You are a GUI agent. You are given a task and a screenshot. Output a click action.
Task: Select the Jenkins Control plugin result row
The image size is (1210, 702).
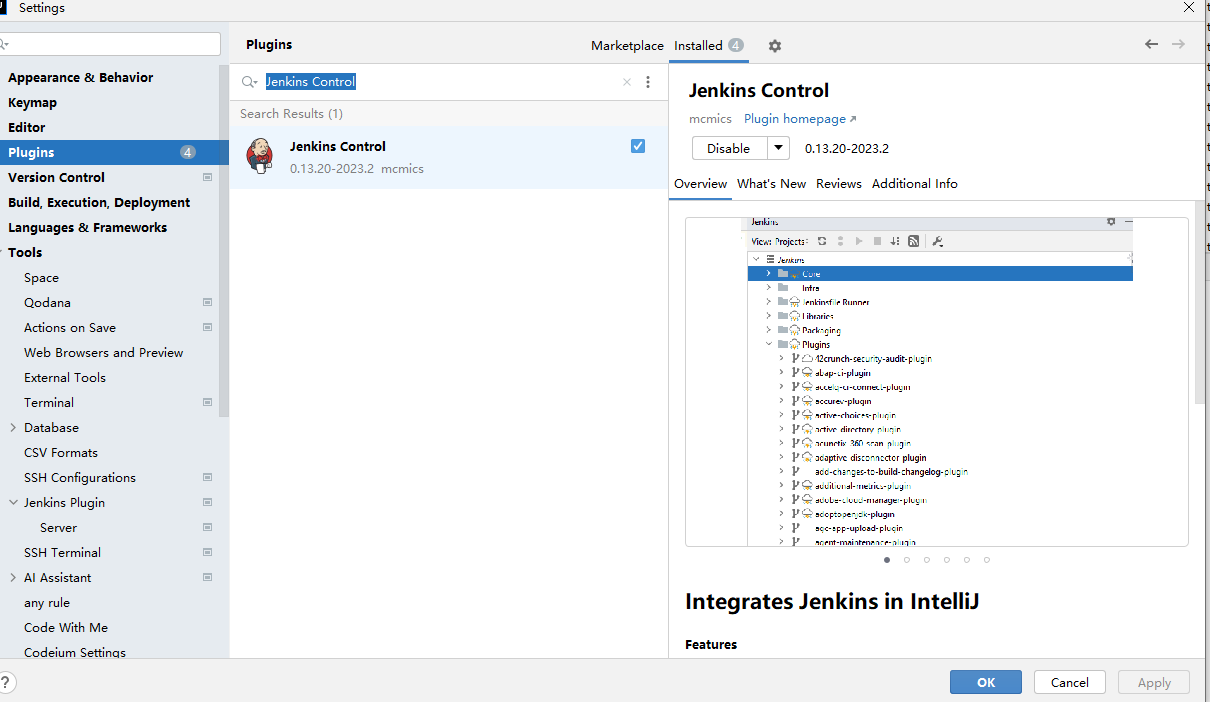click(448, 157)
